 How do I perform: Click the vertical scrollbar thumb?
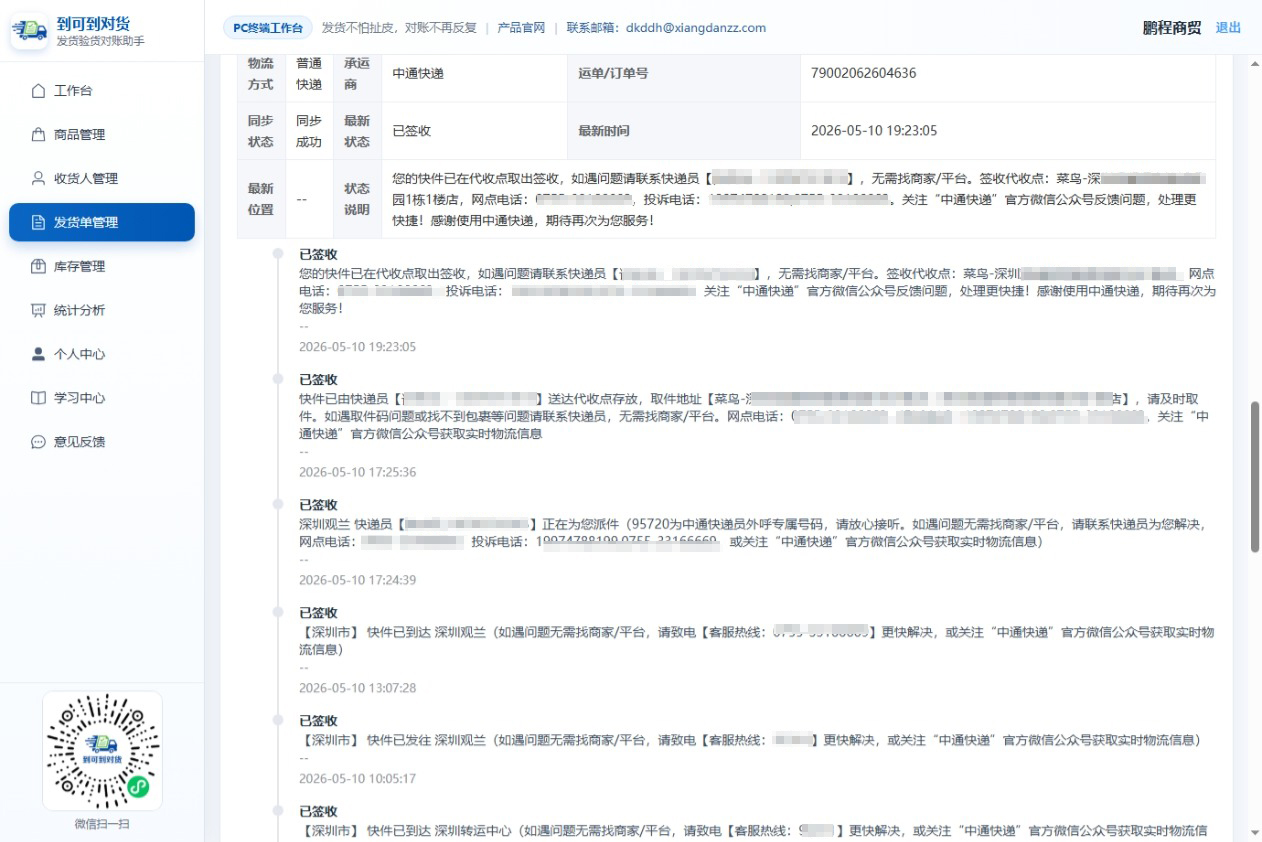click(1255, 477)
